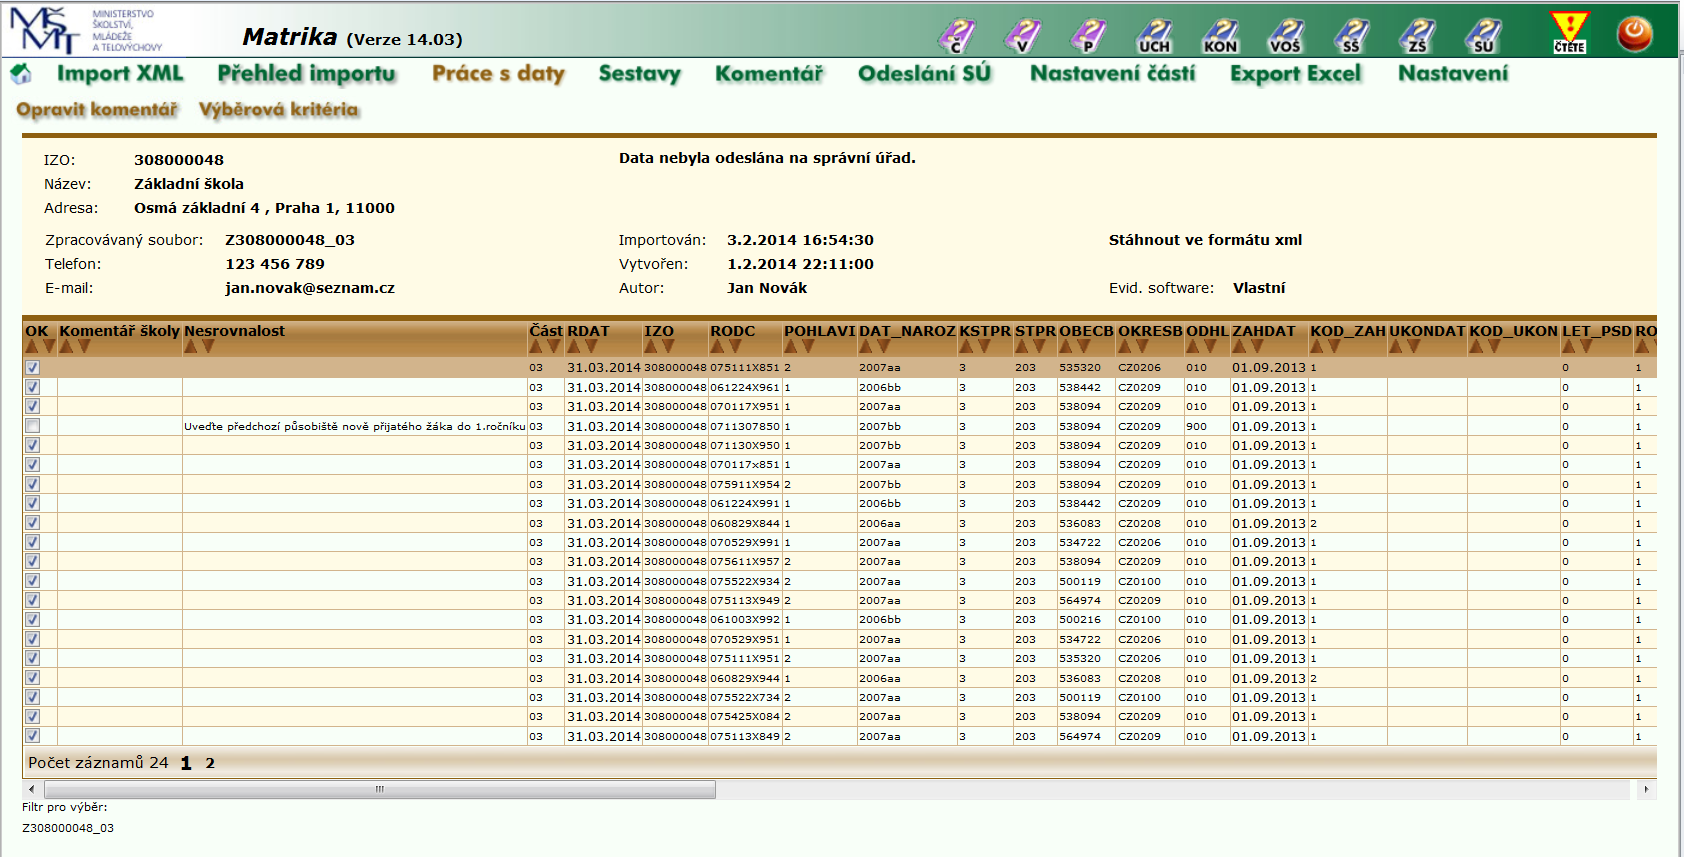Open the Nastavení menu item

coord(1452,73)
